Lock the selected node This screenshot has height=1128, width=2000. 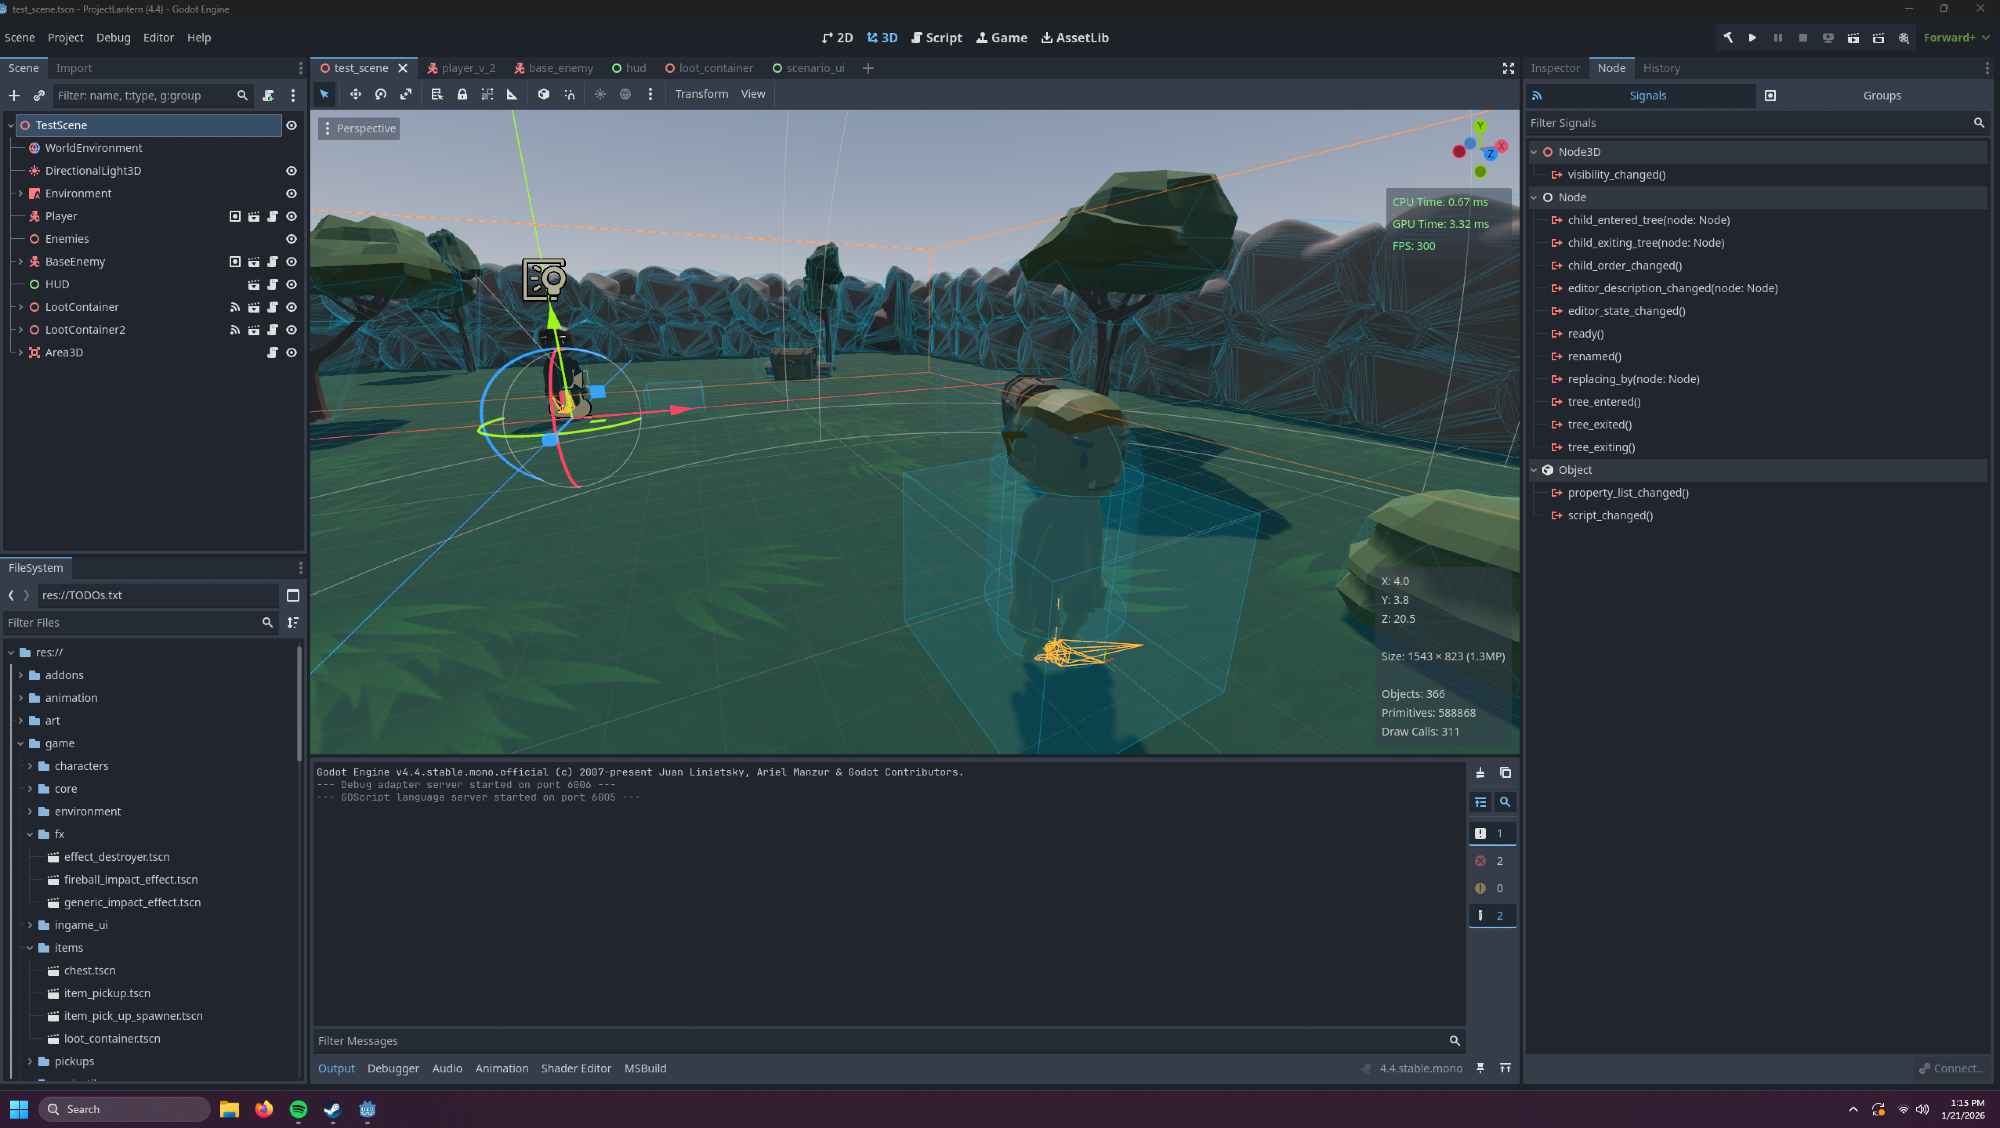(x=462, y=94)
